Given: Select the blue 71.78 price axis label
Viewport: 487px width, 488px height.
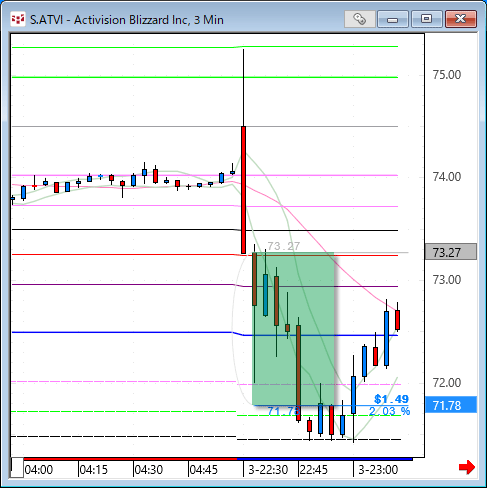Looking at the screenshot, I should (451, 405).
